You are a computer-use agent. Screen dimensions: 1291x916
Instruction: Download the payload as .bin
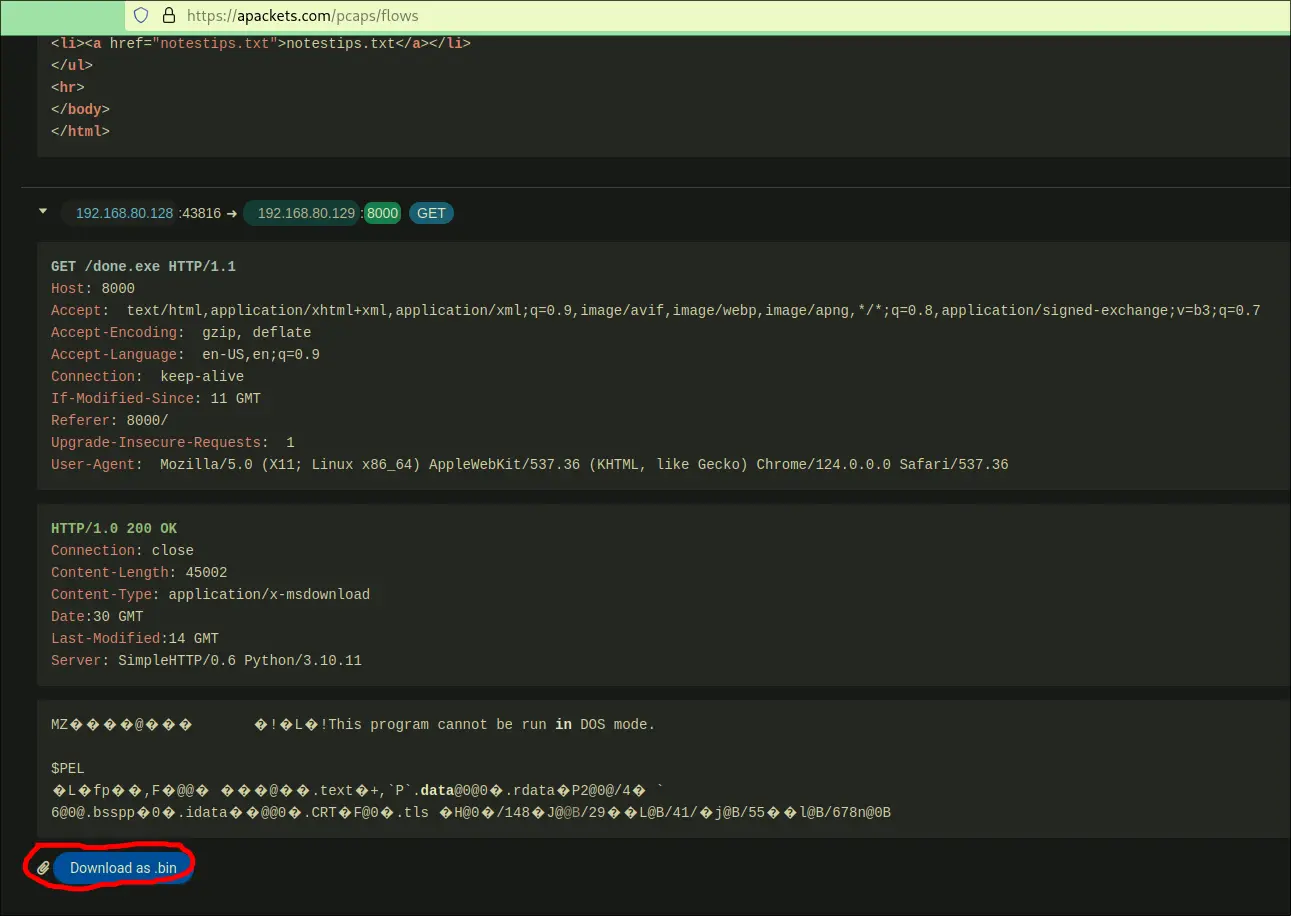point(123,868)
